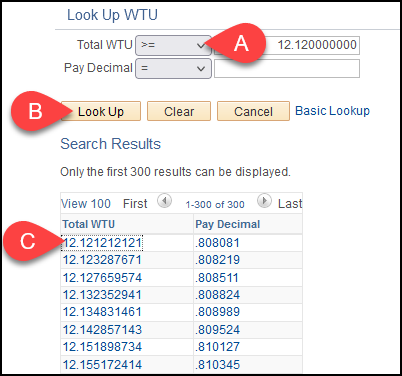Click the Look Up button
The width and height of the screenshot is (402, 376).
coord(101,111)
